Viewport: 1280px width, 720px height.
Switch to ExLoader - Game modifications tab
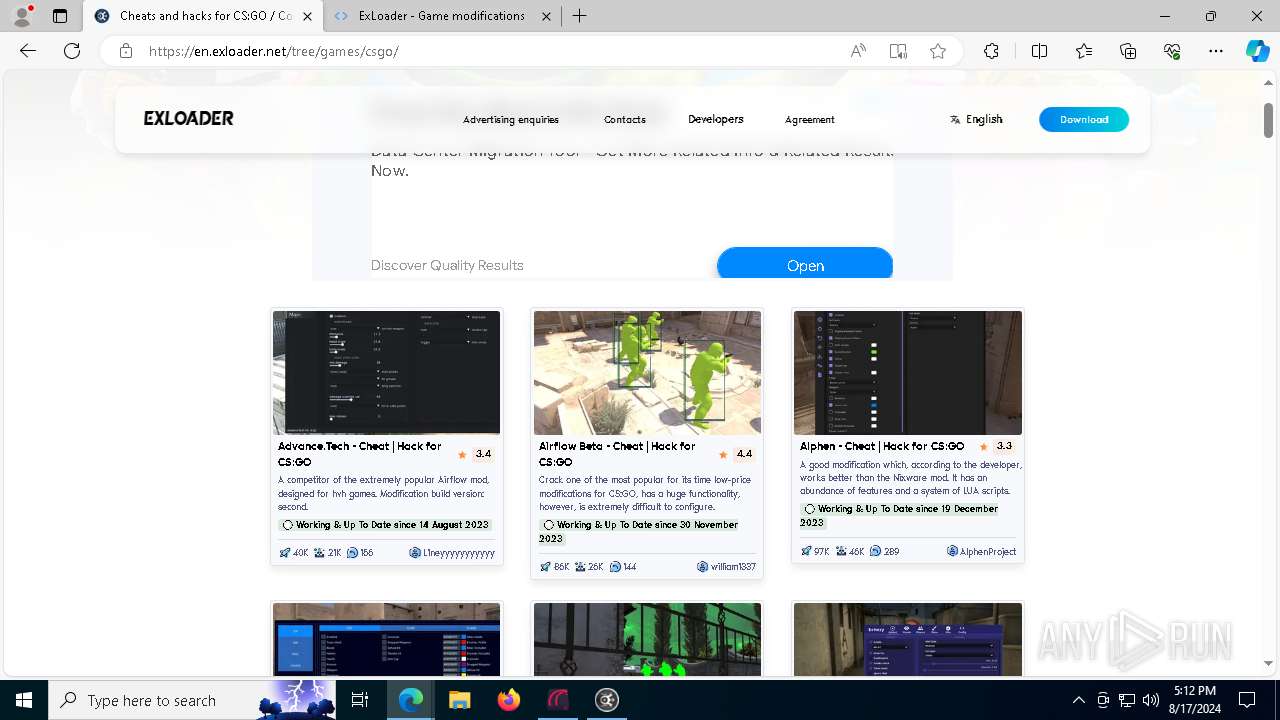443,16
